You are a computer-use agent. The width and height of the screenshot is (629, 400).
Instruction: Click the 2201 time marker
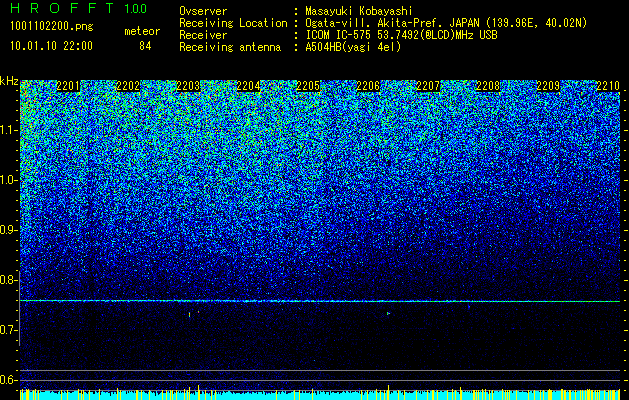68,86
